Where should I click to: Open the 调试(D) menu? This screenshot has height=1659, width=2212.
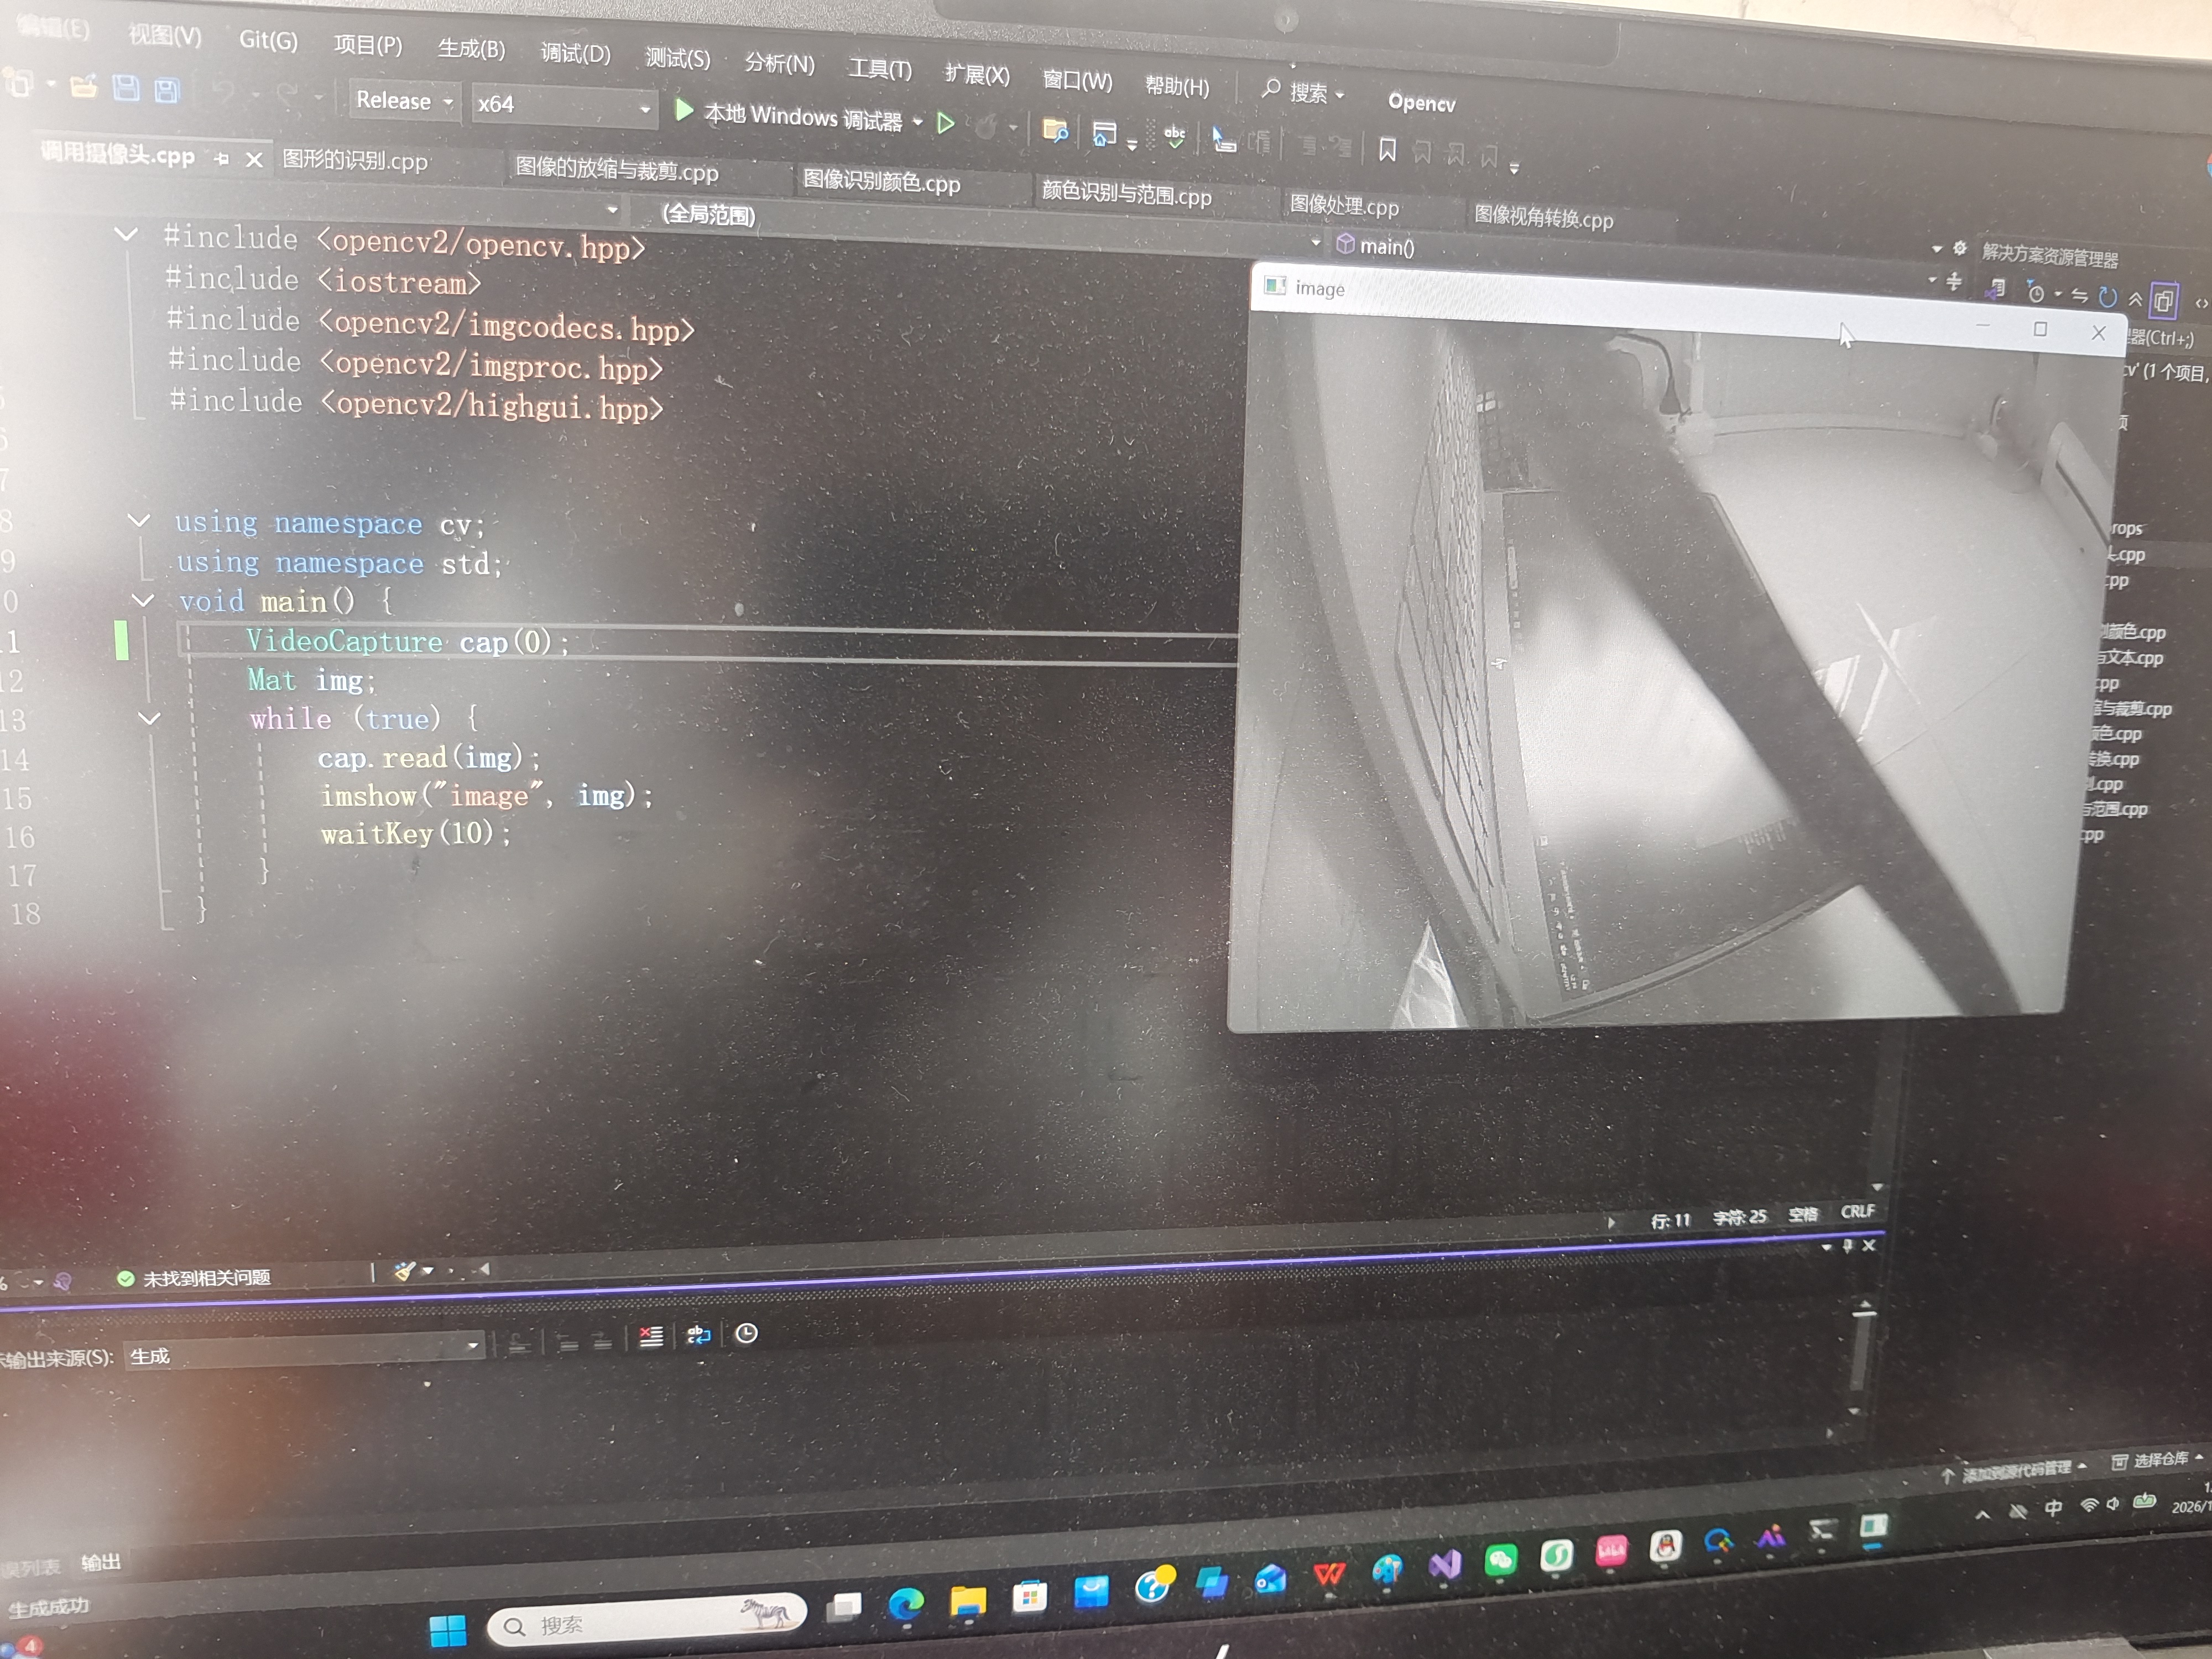click(x=575, y=53)
